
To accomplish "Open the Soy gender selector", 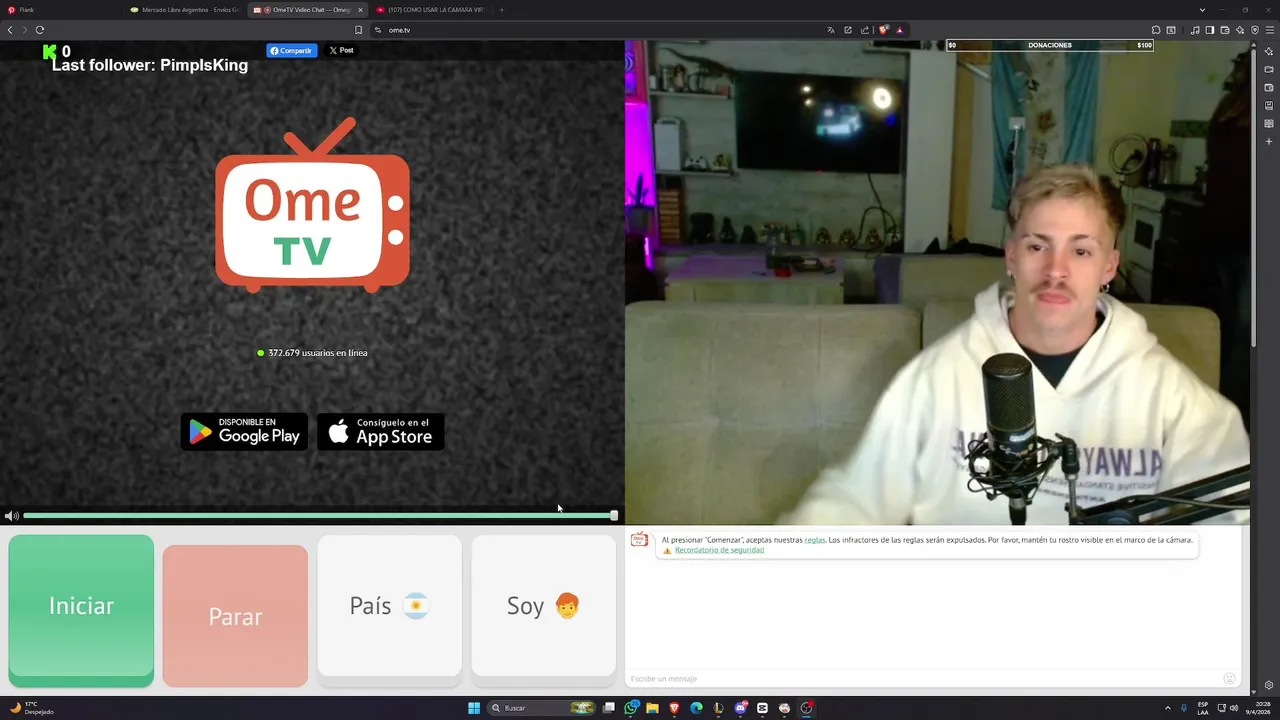I will 543,606.
